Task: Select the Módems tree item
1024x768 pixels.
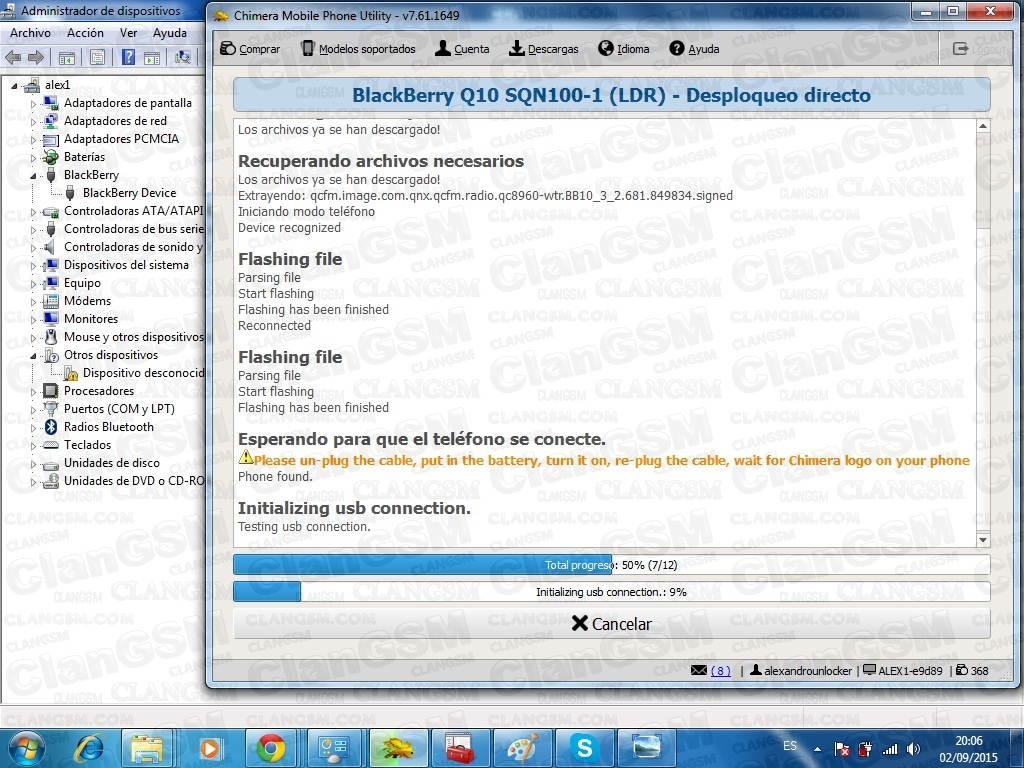Action: [x=88, y=301]
